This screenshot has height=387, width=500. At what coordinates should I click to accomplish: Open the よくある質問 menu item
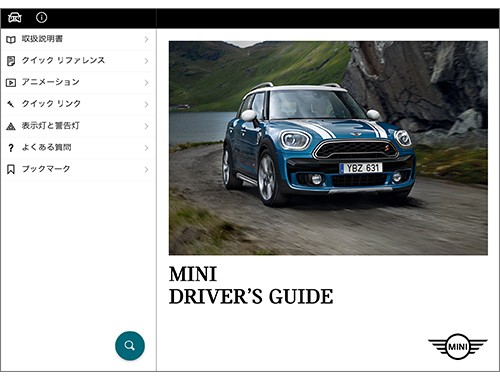point(78,148)
